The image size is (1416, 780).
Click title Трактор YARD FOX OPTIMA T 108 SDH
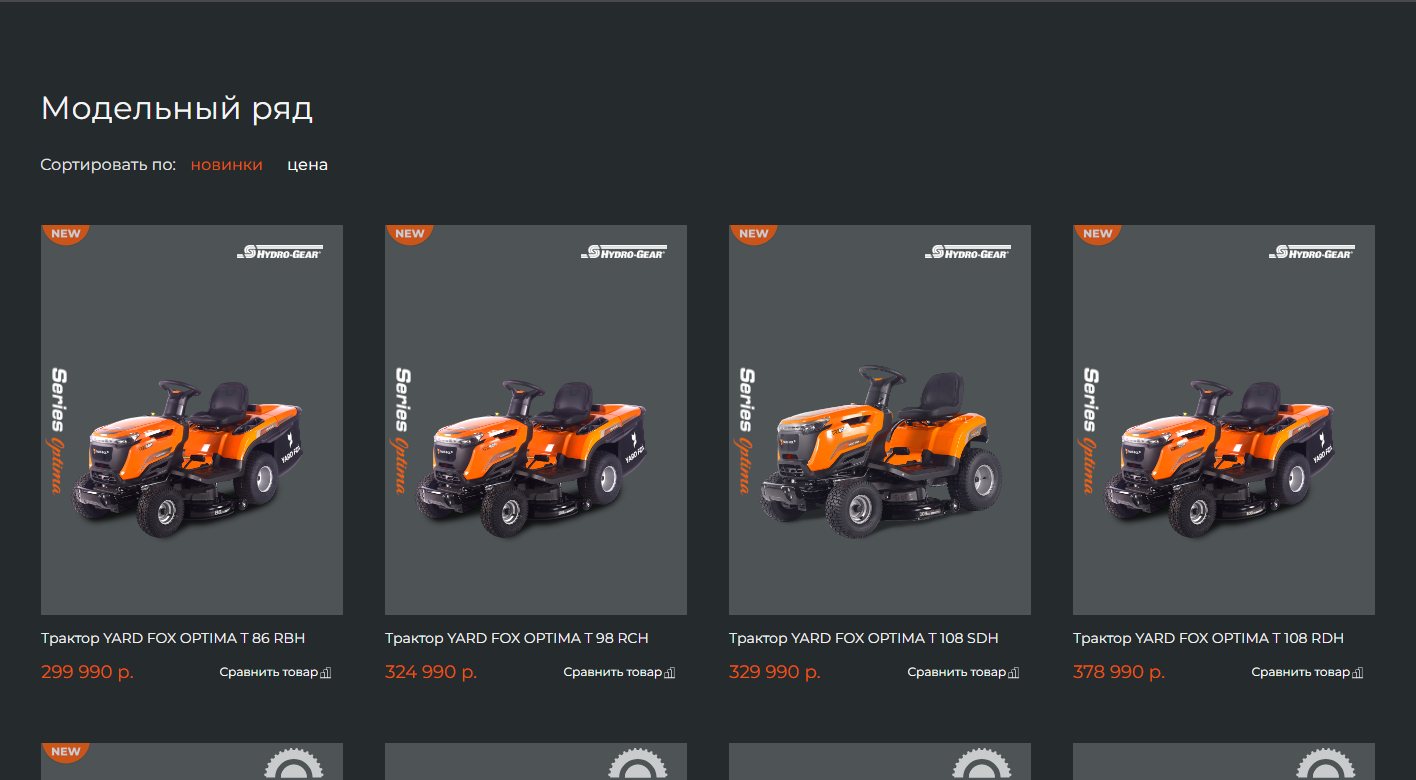tap(864, 638)
